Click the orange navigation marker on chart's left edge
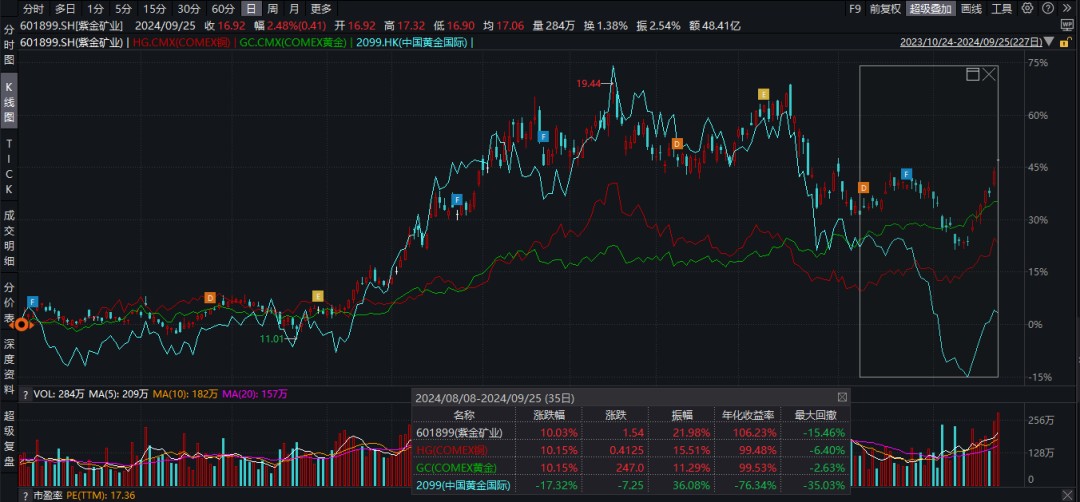The height and width of the screenshot is (502, 1080). pos(20,324)
